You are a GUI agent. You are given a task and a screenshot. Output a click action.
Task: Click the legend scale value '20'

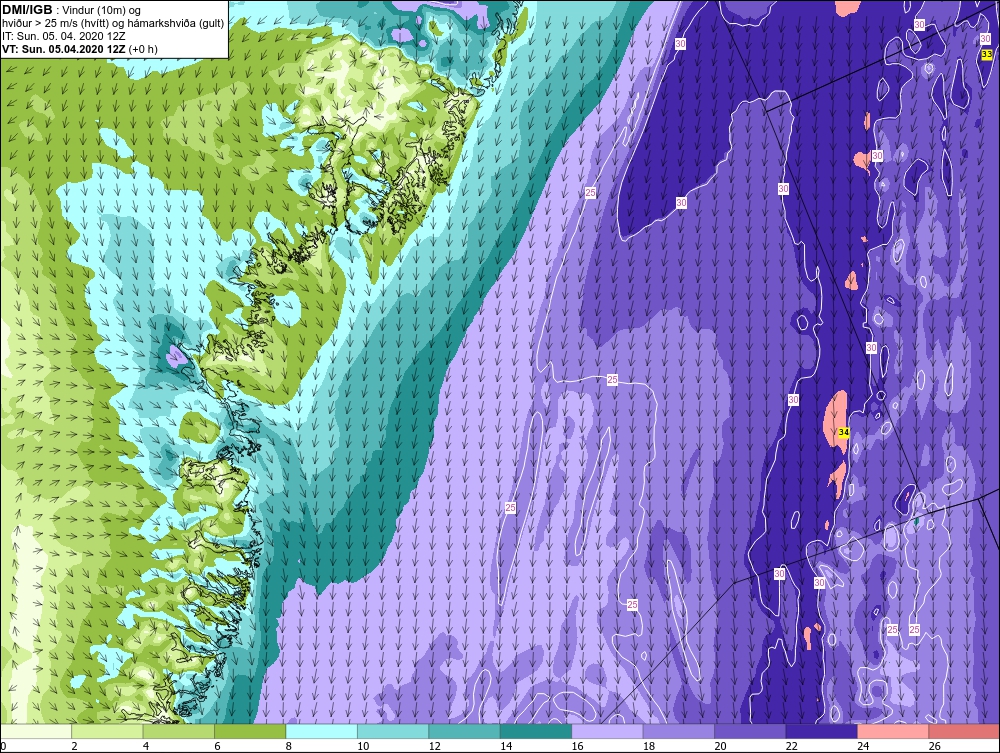[x=720, y=746]
